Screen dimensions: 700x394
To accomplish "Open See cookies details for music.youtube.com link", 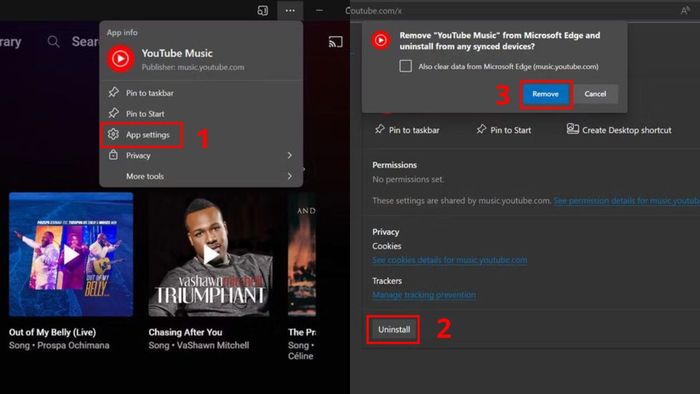I will [450, 260].
